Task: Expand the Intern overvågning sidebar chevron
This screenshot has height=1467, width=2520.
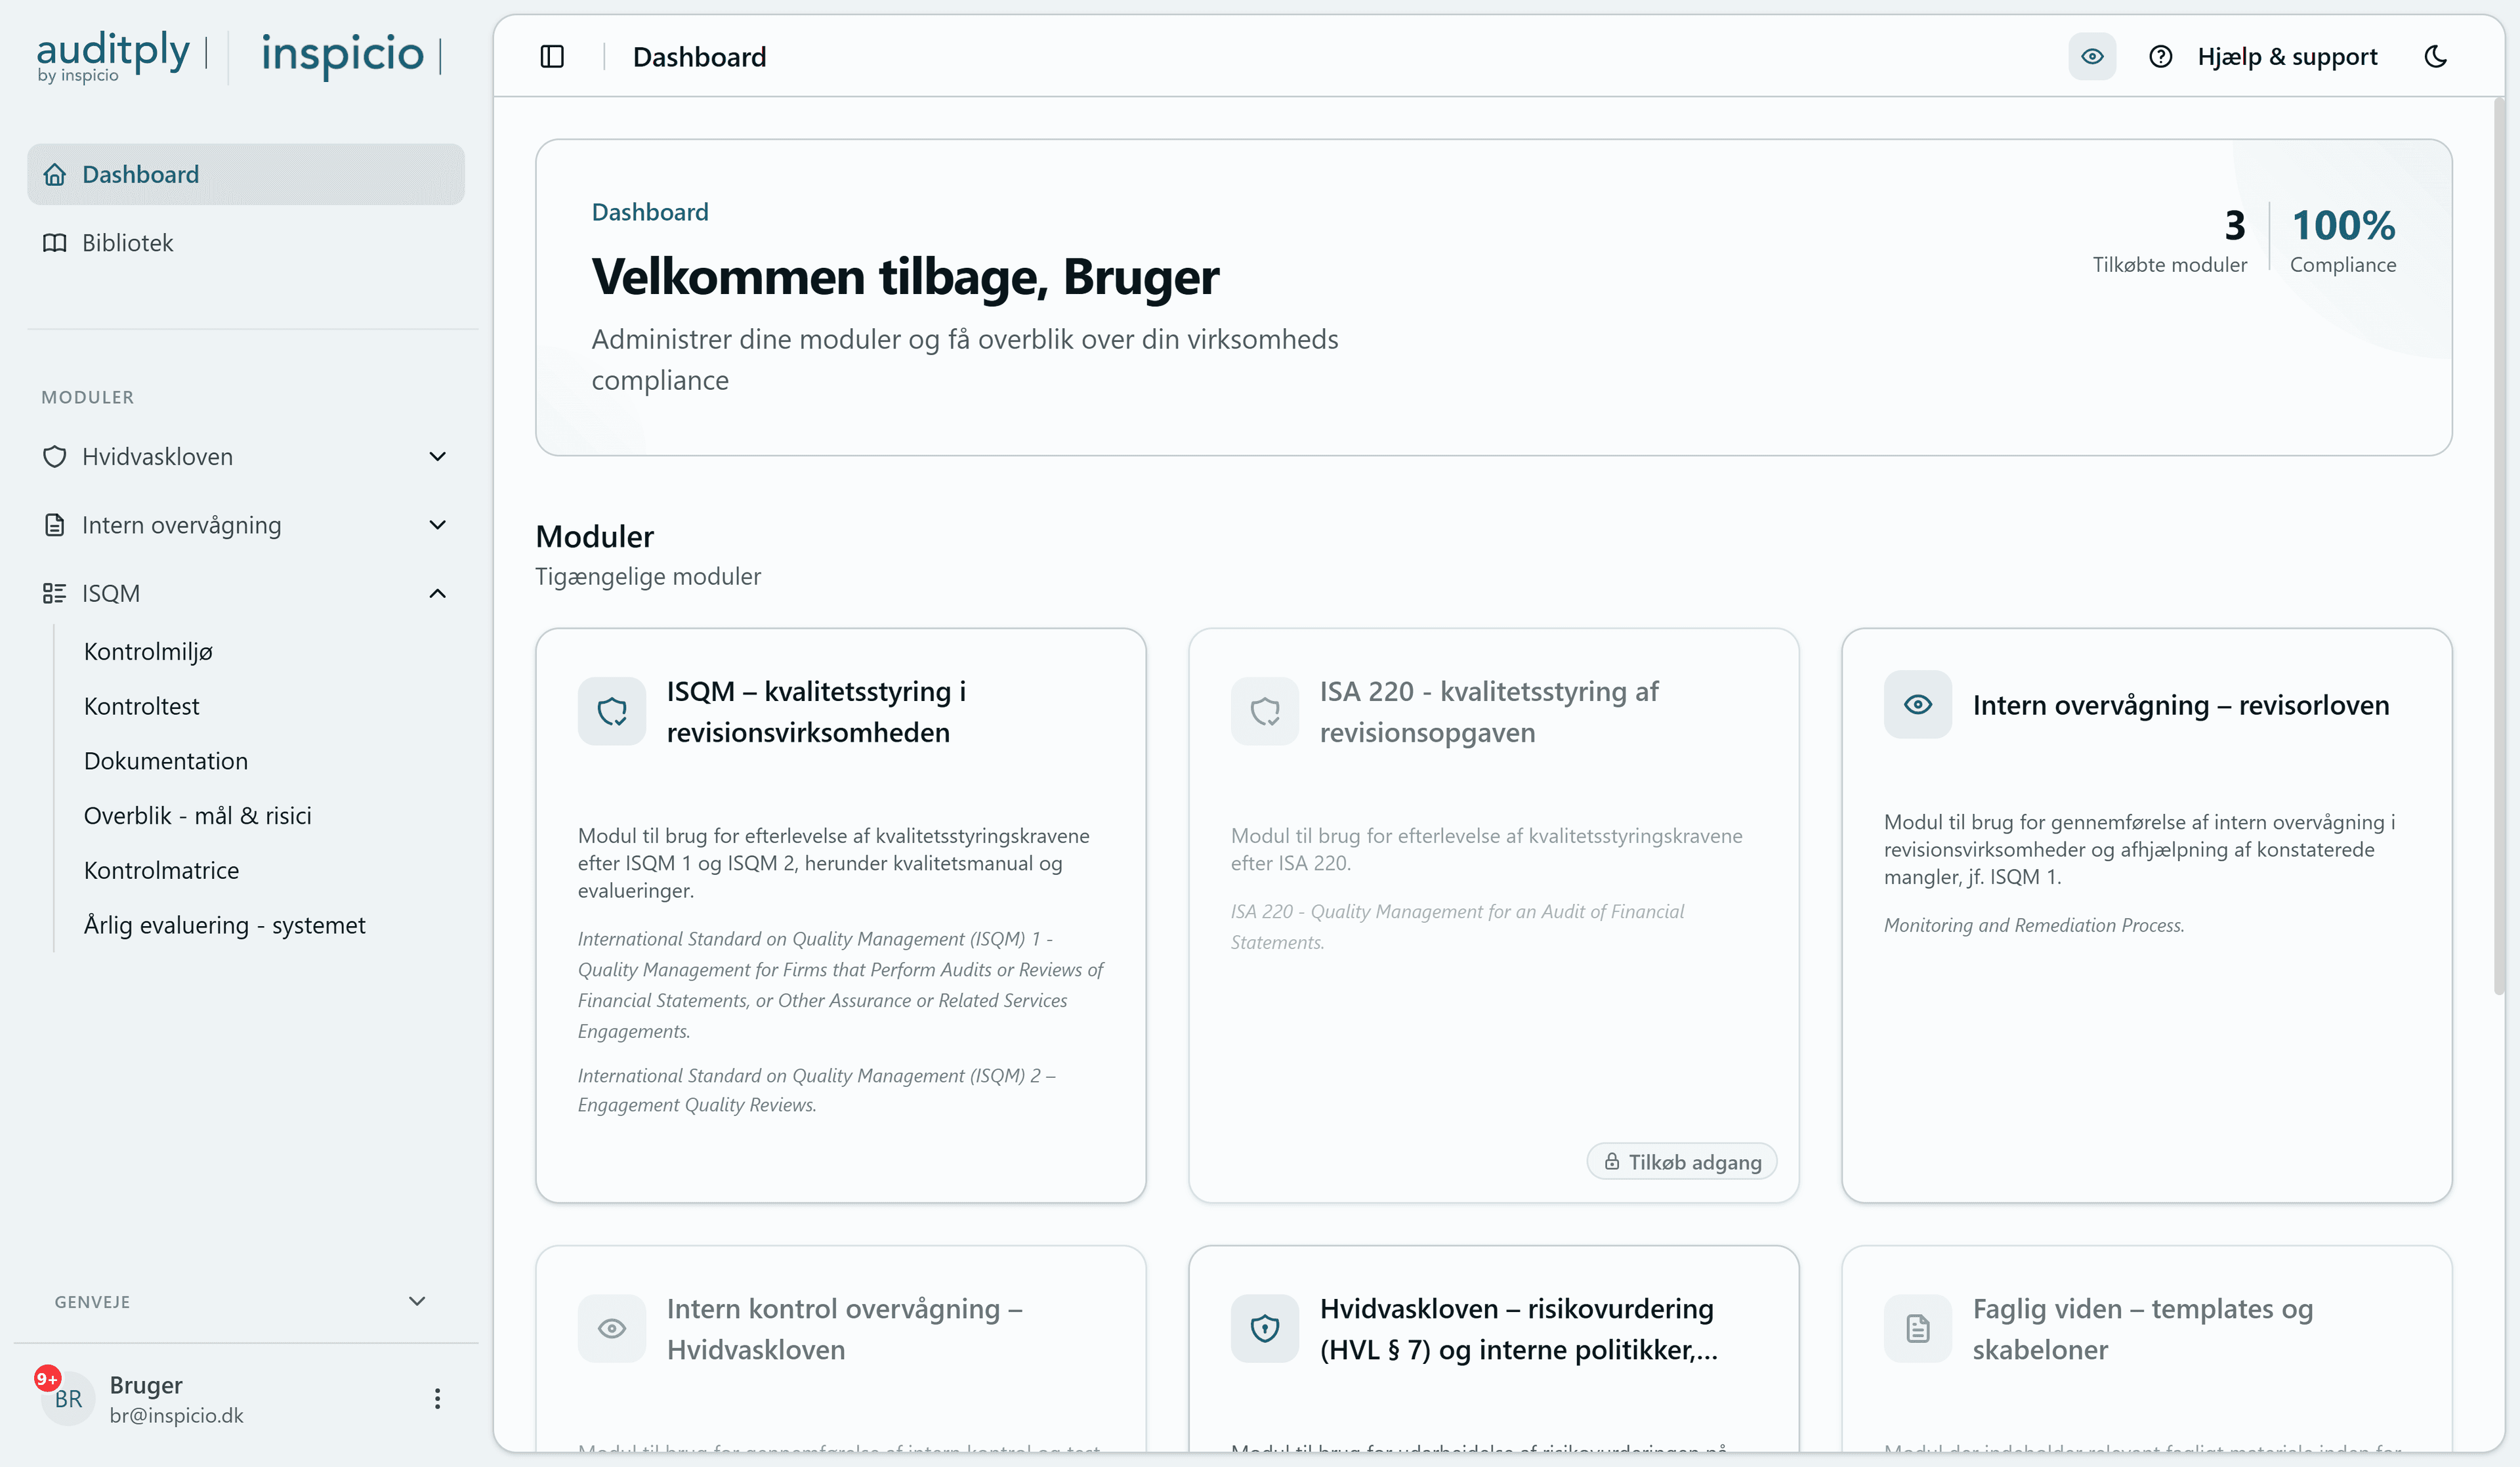Action: (x=437, y=525)
